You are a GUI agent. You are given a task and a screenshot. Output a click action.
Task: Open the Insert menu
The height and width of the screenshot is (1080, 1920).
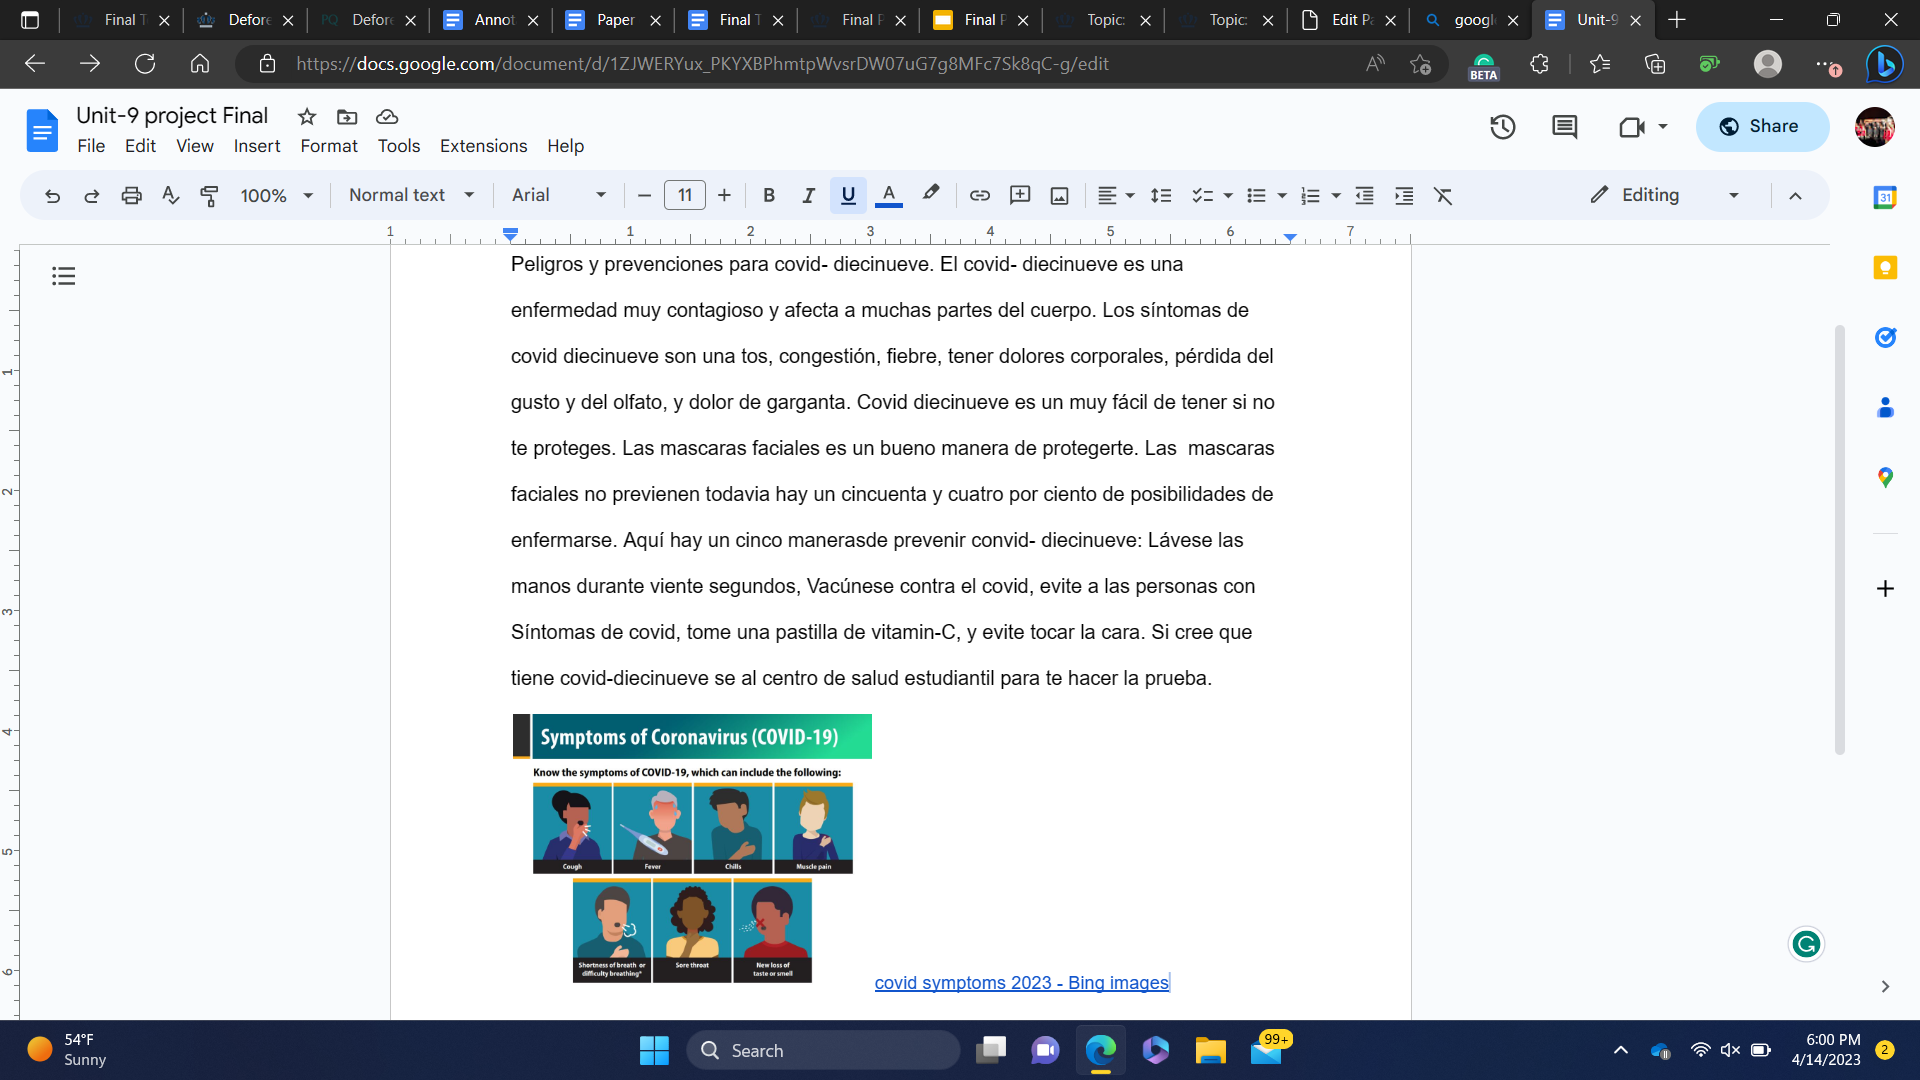(x=257, y=146)
